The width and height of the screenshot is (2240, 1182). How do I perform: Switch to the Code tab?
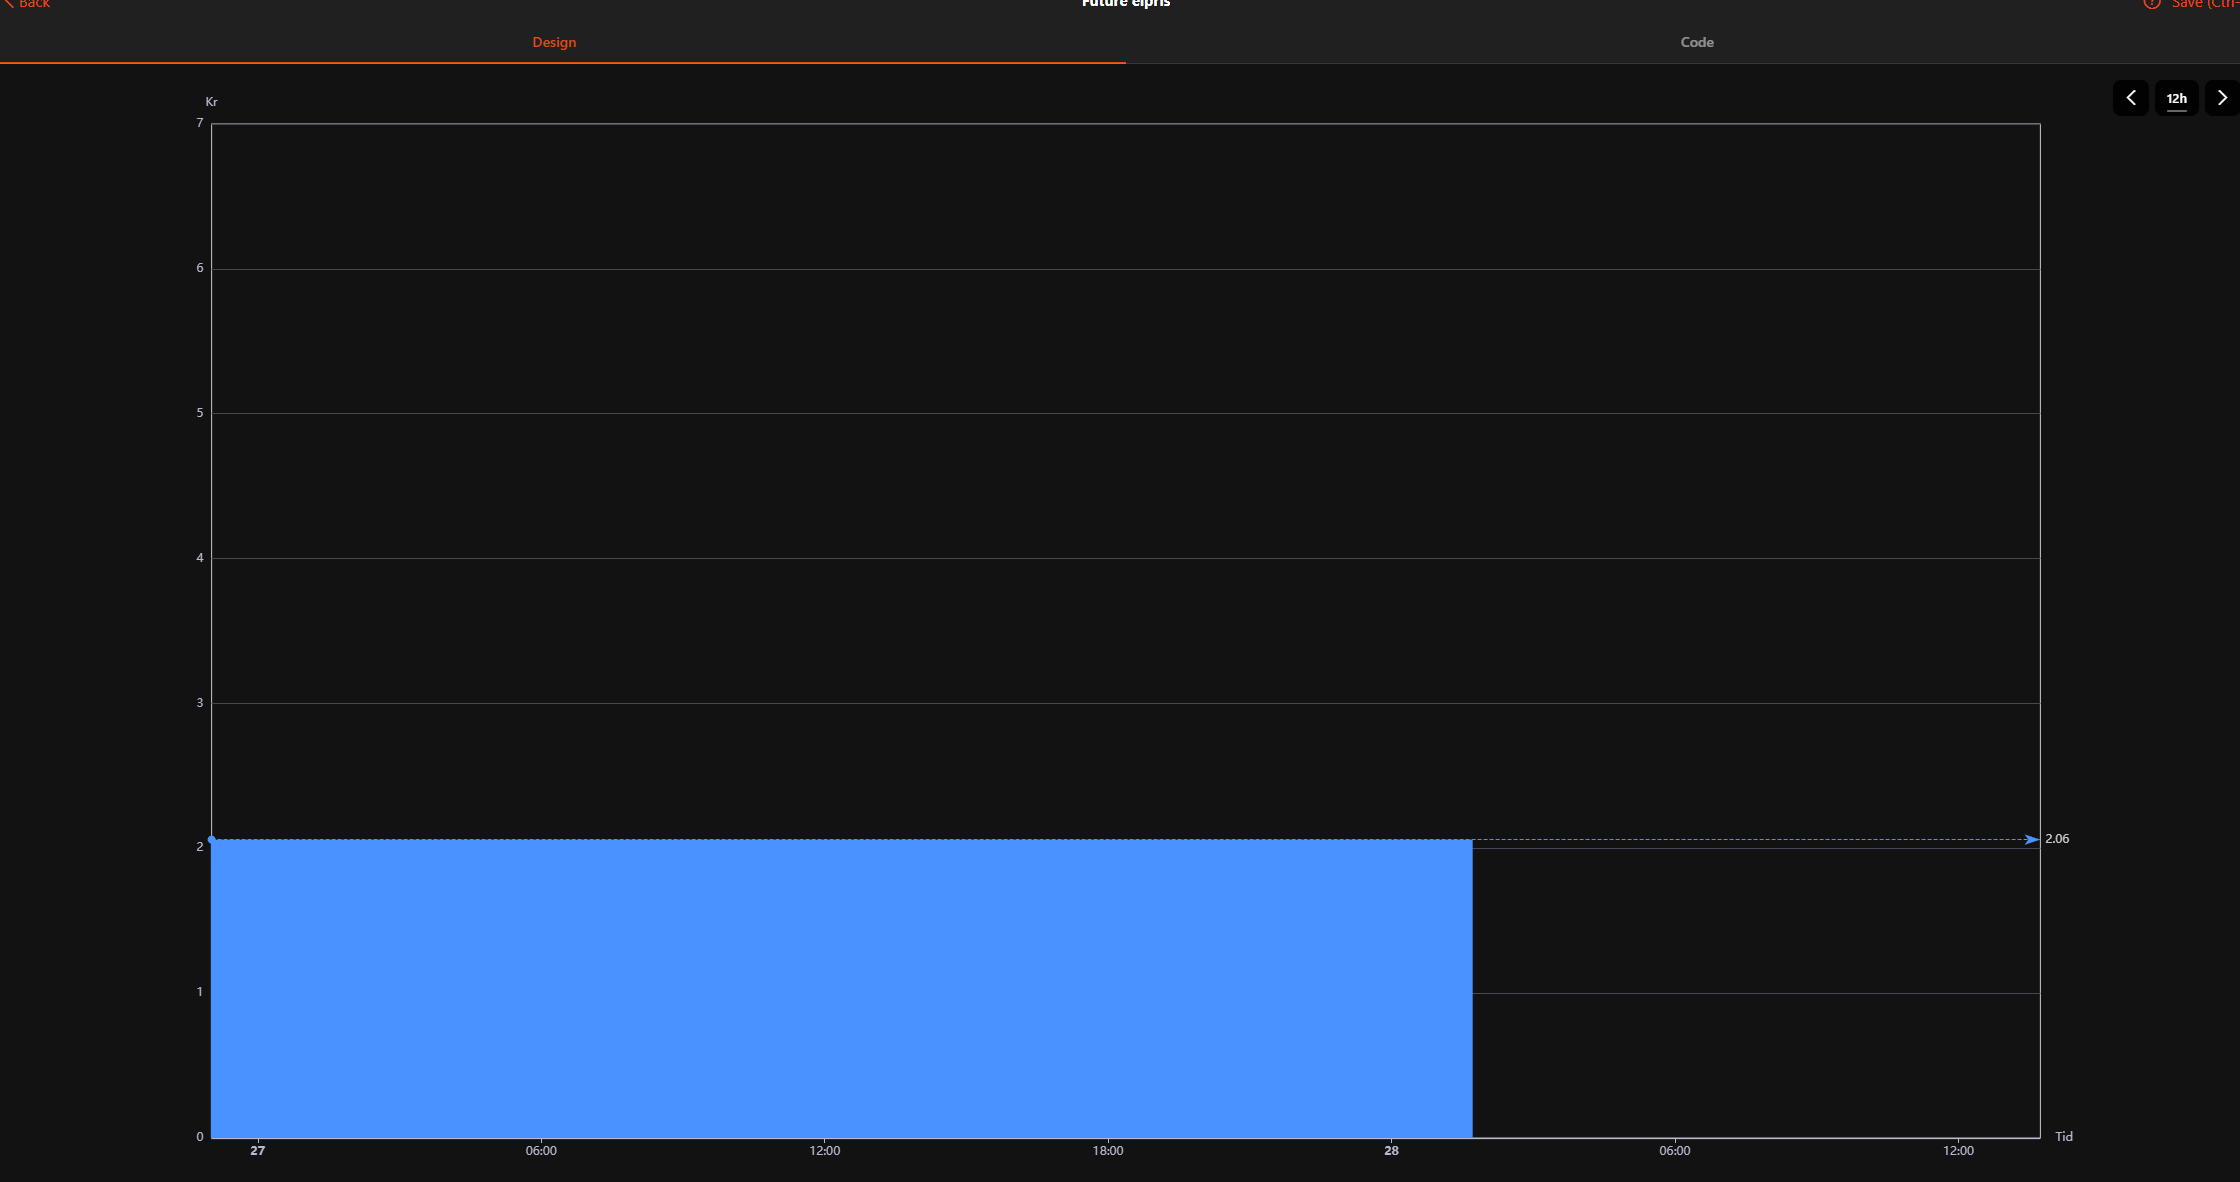[x=1696, y=42]
